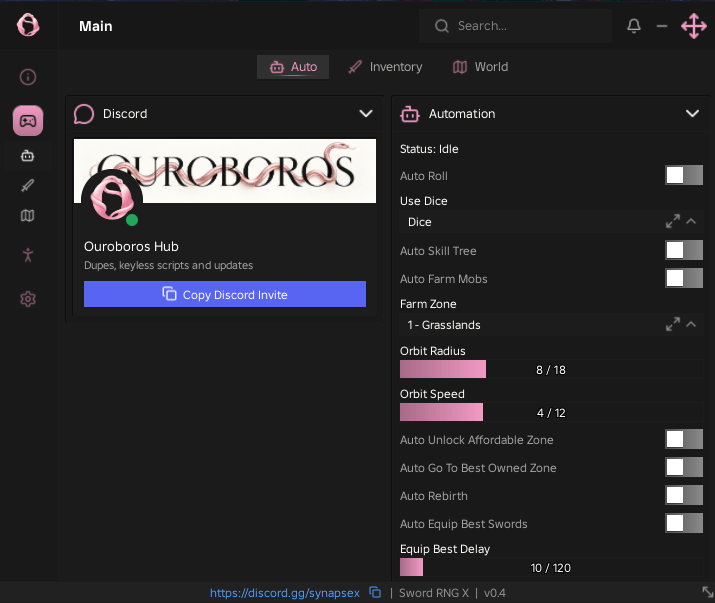Adjust the Orbit Radius slider
Image resolution: width=715 pixels, height=603 pixels.
tap(551, 369)
